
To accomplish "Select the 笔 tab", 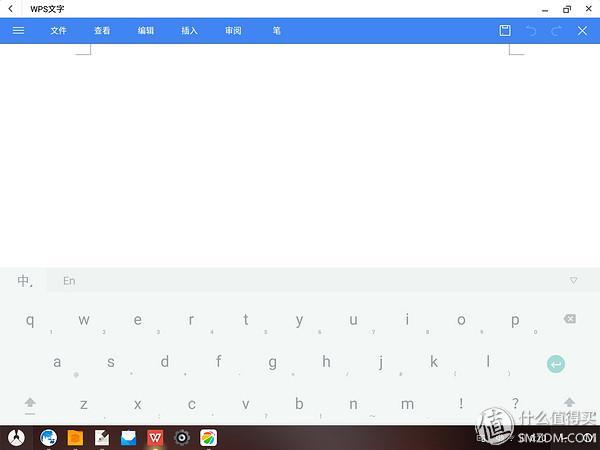I will pos(277,31).
